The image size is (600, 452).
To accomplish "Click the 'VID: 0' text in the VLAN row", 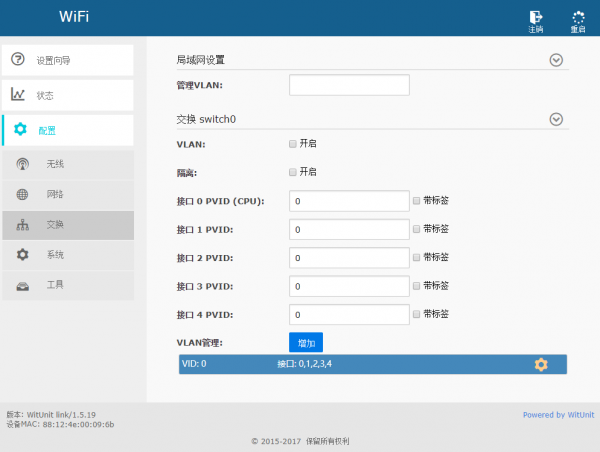I will 194,364.
